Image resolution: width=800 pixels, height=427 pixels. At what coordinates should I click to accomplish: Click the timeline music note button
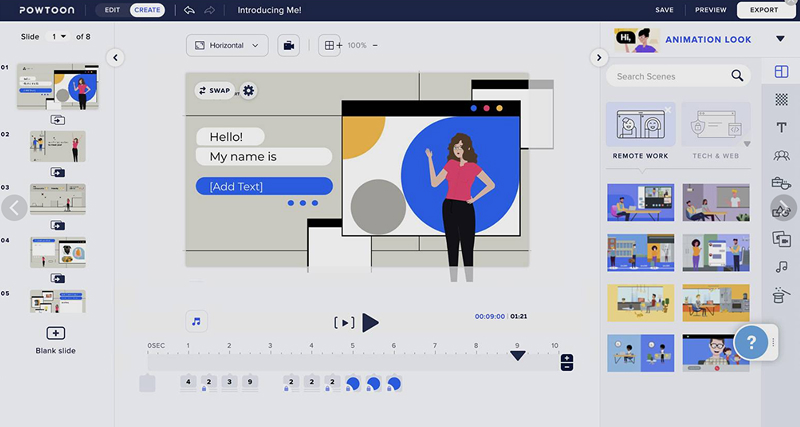196,321
